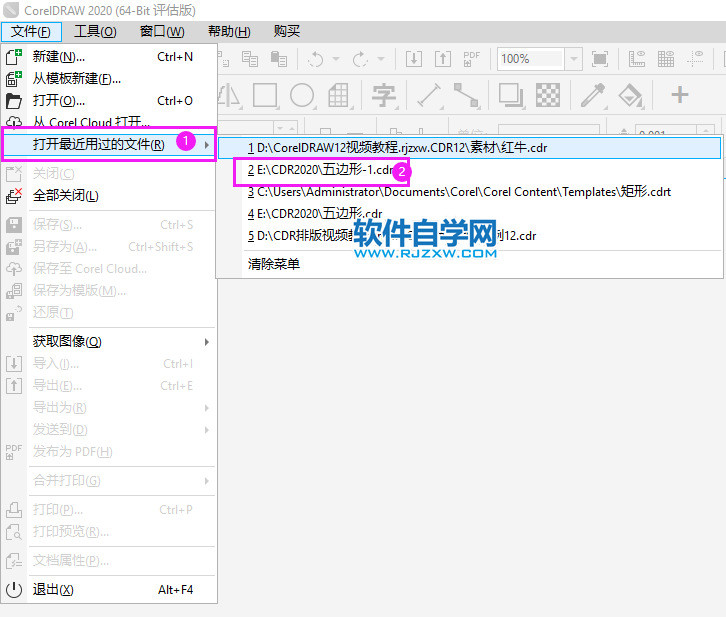Open the zoom level dropdown arrow

(x=574, y=59)
